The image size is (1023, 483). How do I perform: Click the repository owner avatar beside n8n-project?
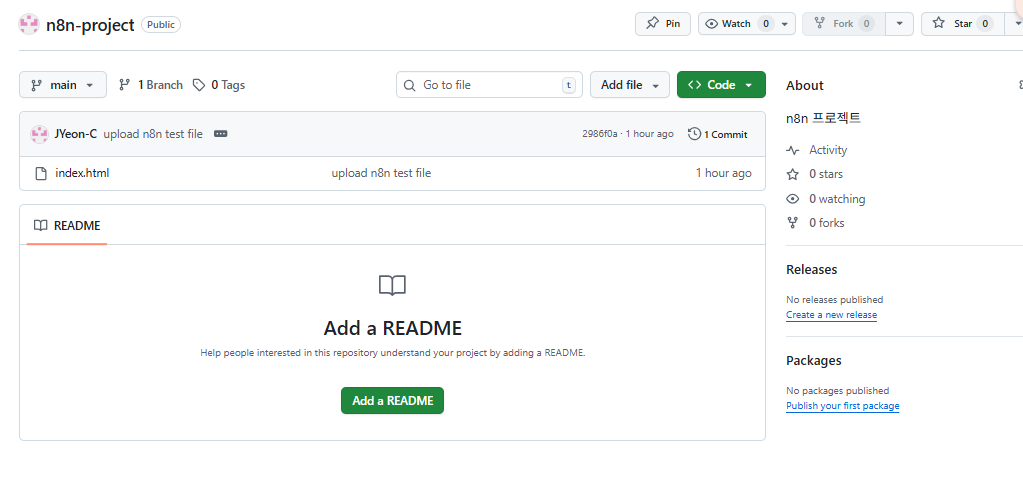click(29, 24)
